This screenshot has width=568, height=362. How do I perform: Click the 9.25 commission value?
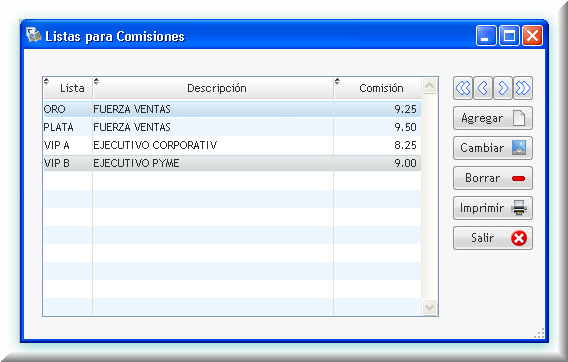pyautogui.click(x=405, y=109)
